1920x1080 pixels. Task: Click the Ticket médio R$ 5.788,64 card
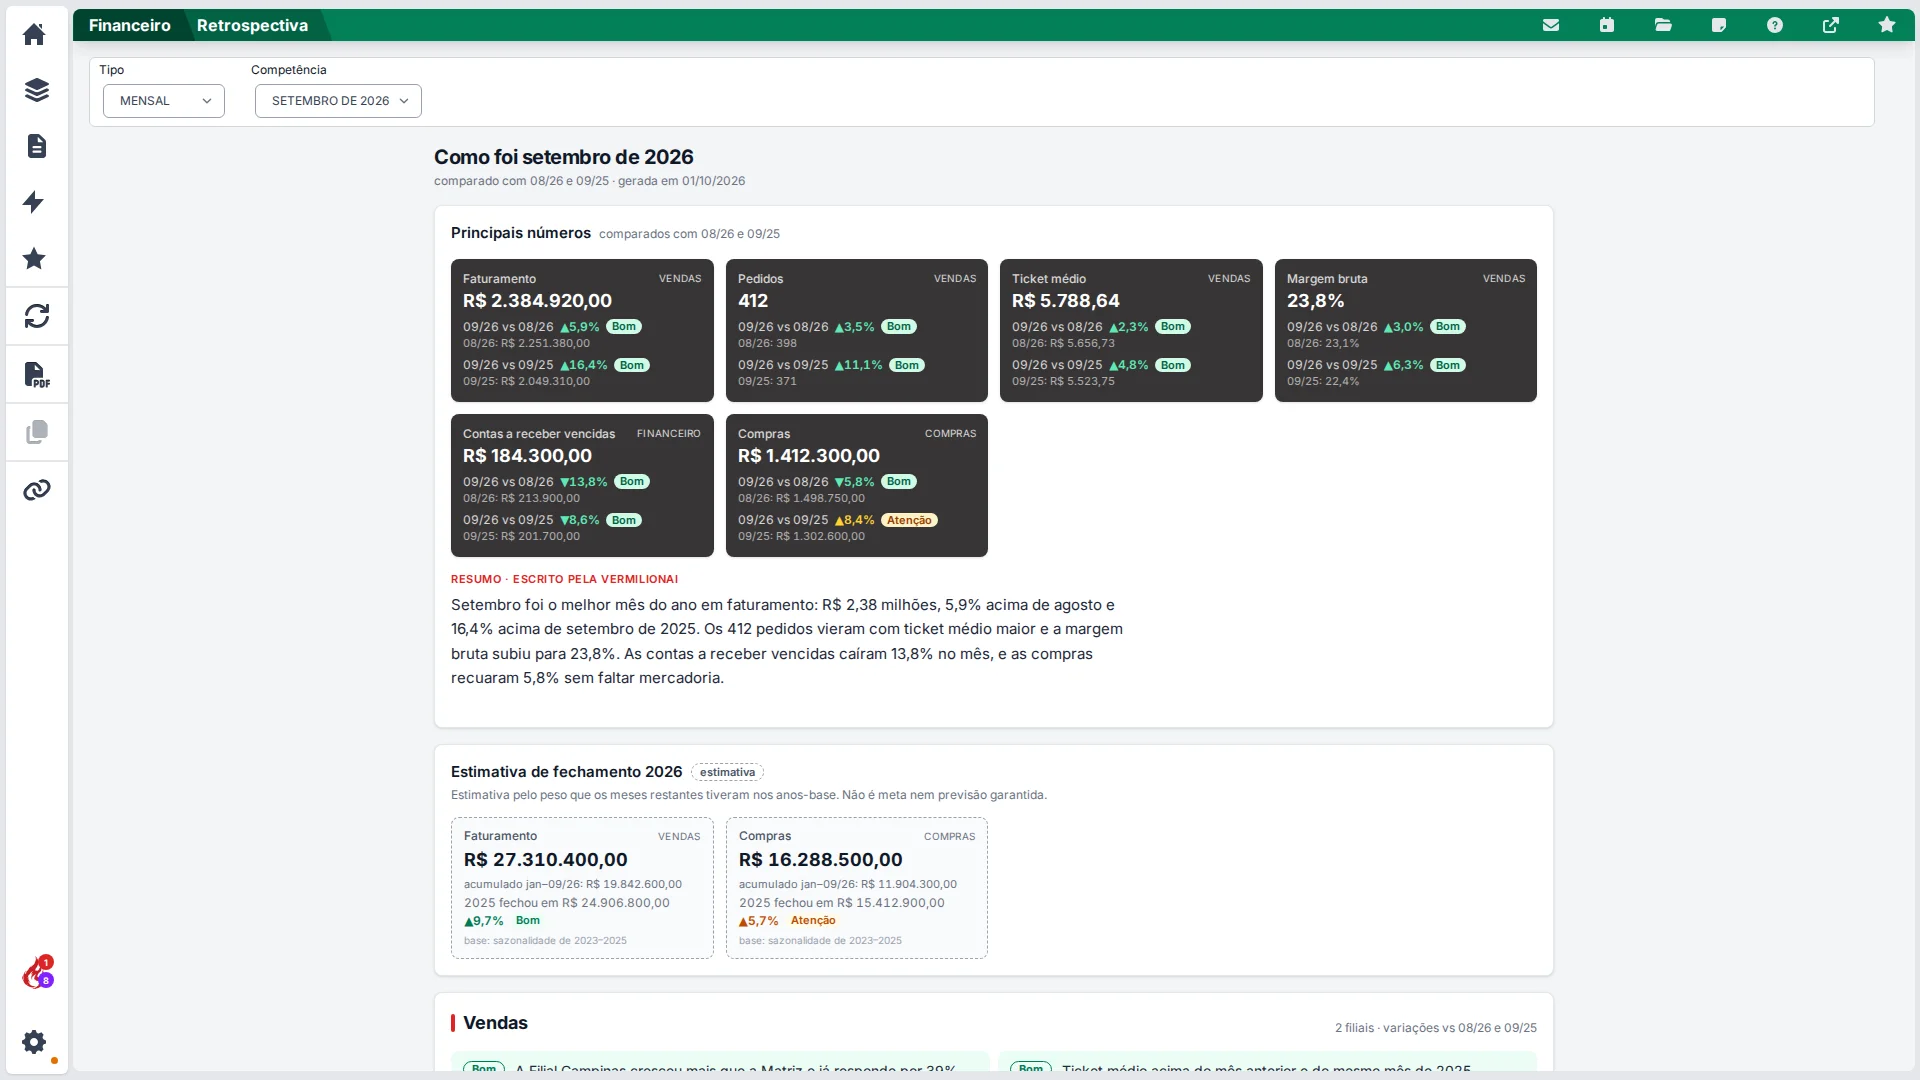[1131, 331]
